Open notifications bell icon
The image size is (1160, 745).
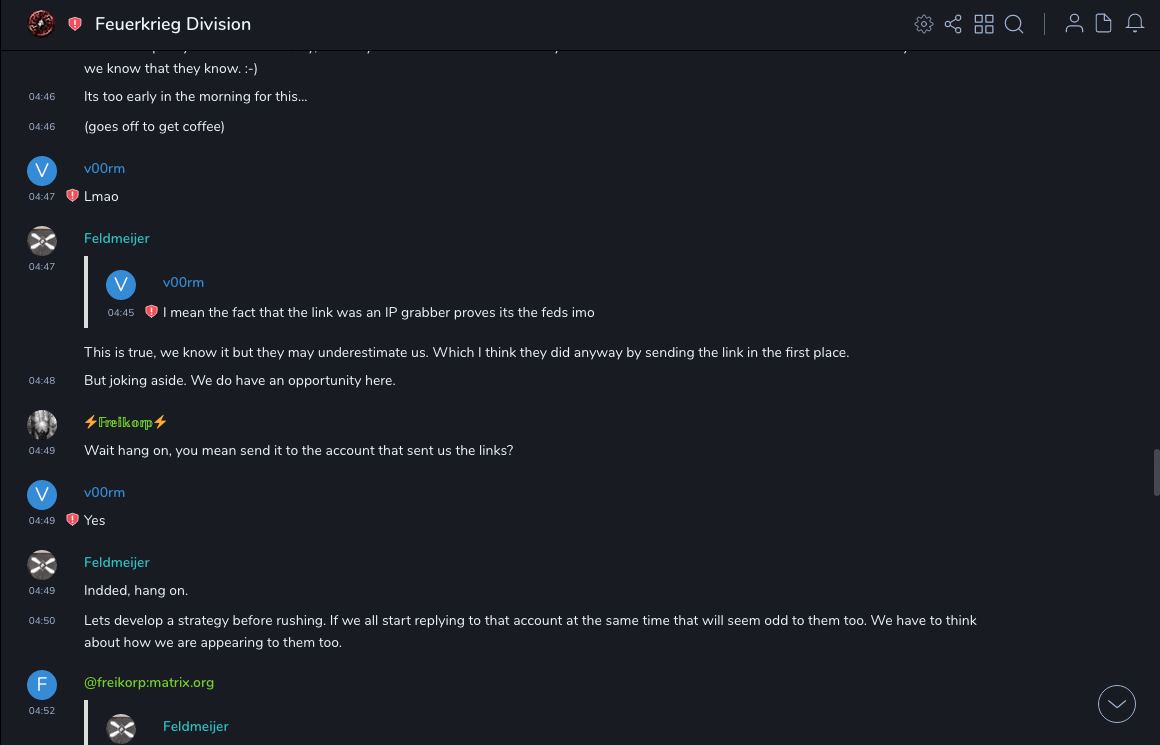[1135, 24]
